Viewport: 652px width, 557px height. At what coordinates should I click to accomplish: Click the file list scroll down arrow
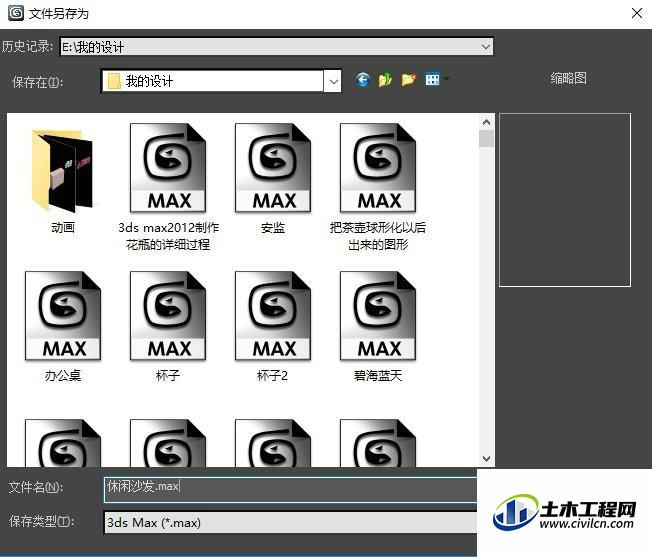click(x=486, y=459)
